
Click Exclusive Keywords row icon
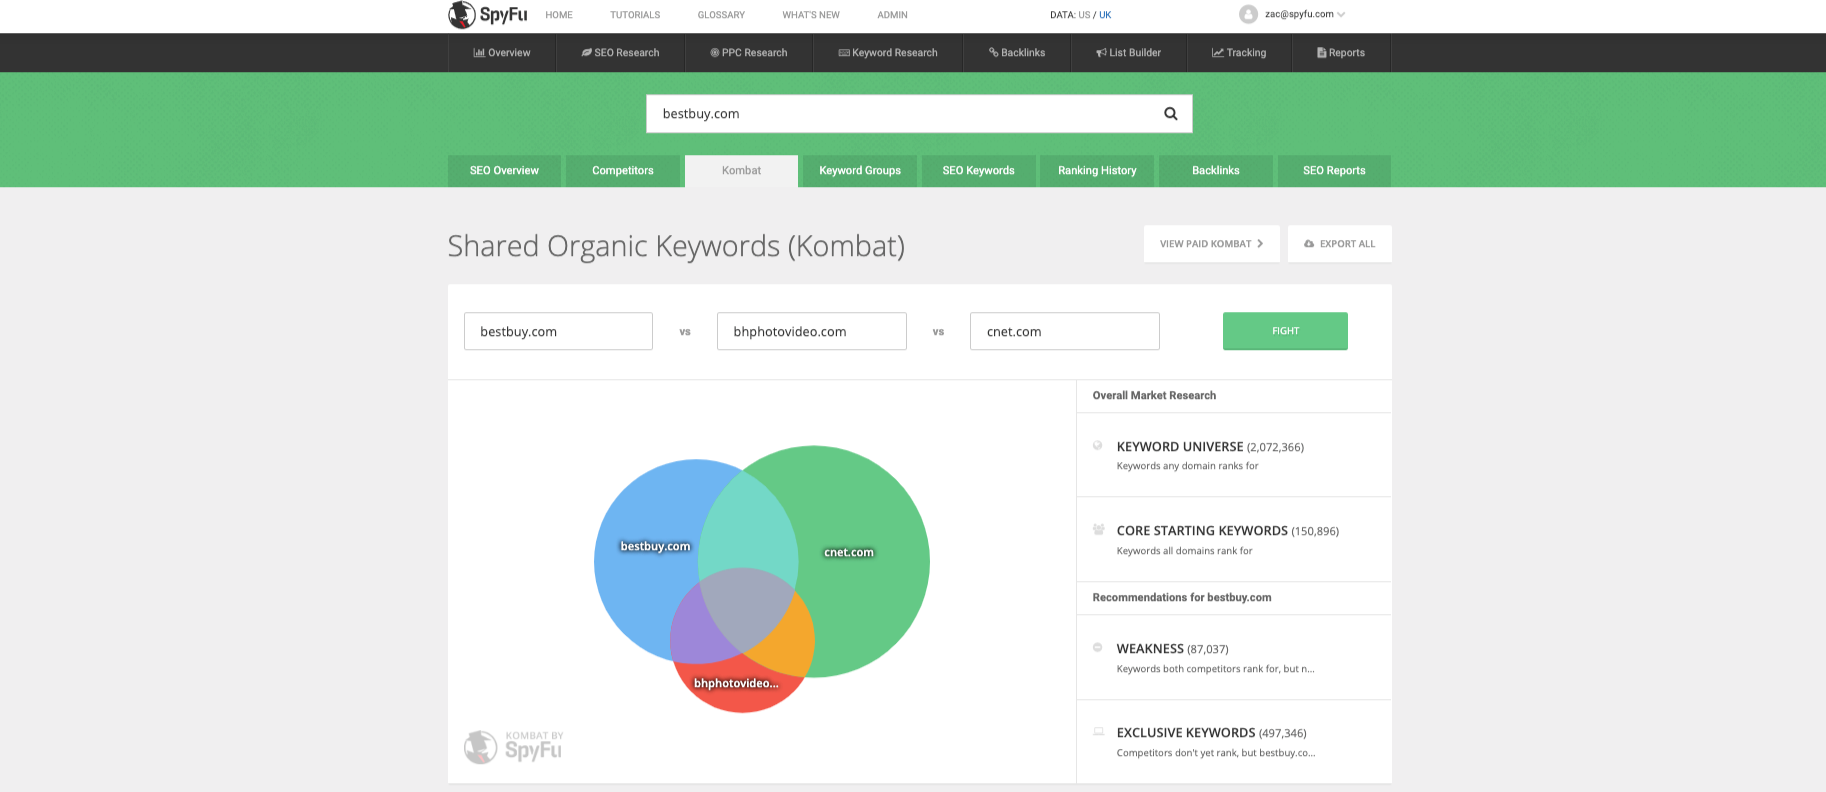tap(1098, 732)
